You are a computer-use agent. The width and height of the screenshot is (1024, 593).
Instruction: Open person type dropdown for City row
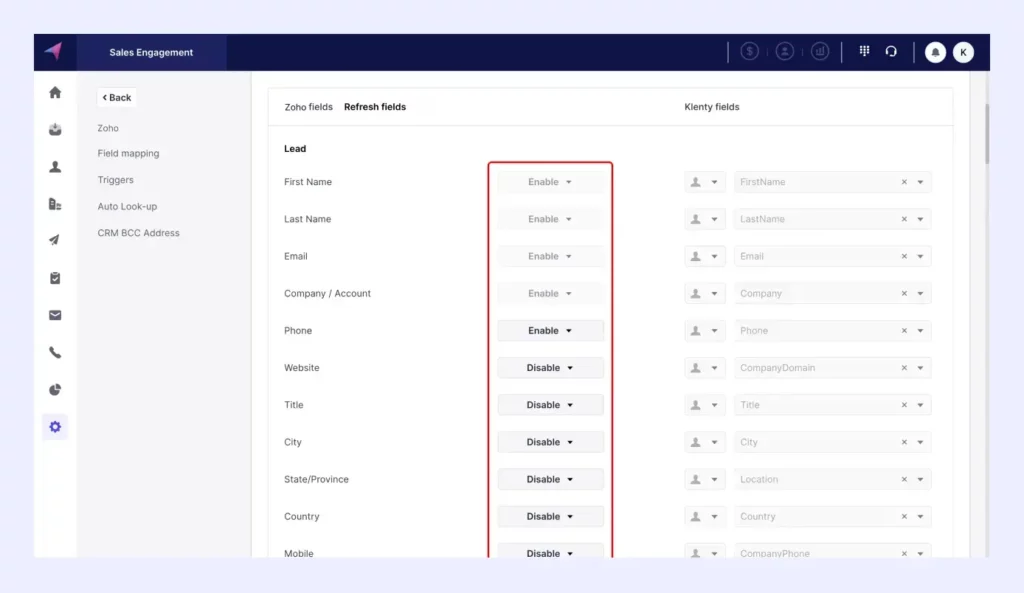(704, 443)
